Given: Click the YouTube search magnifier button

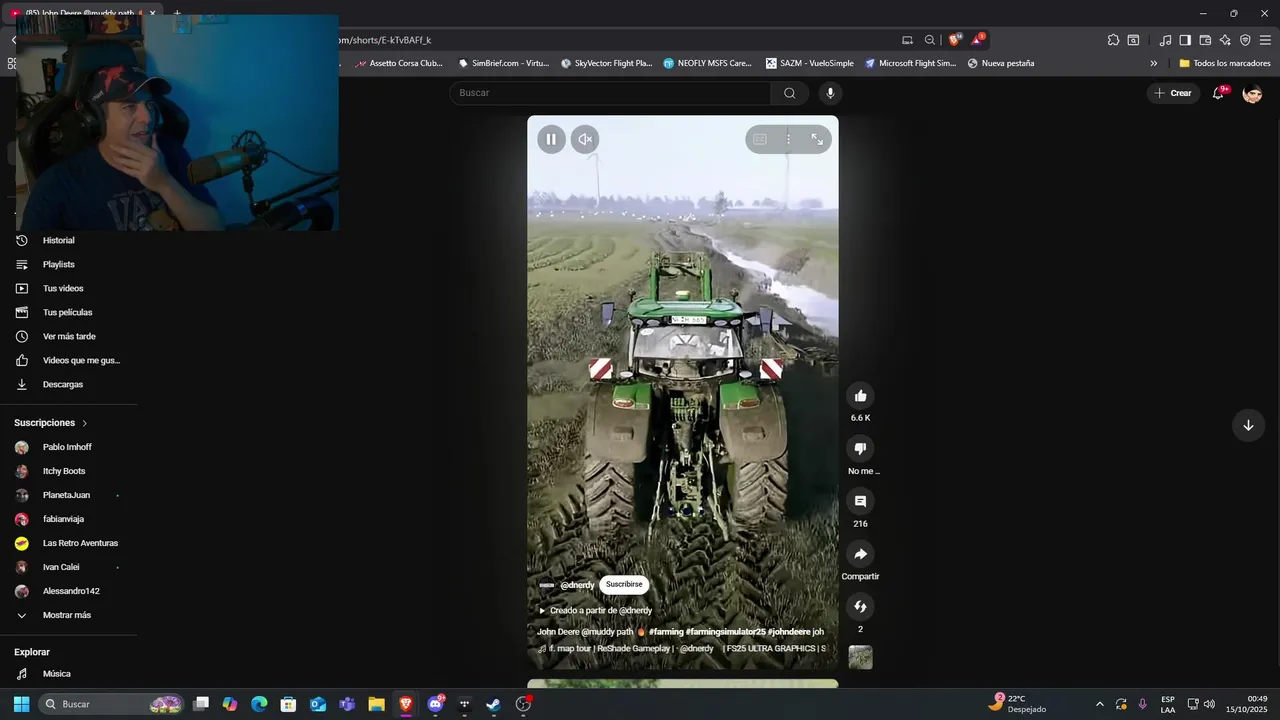Looking at the screenshot, I should pyautogui.click(x=790, y=93).
